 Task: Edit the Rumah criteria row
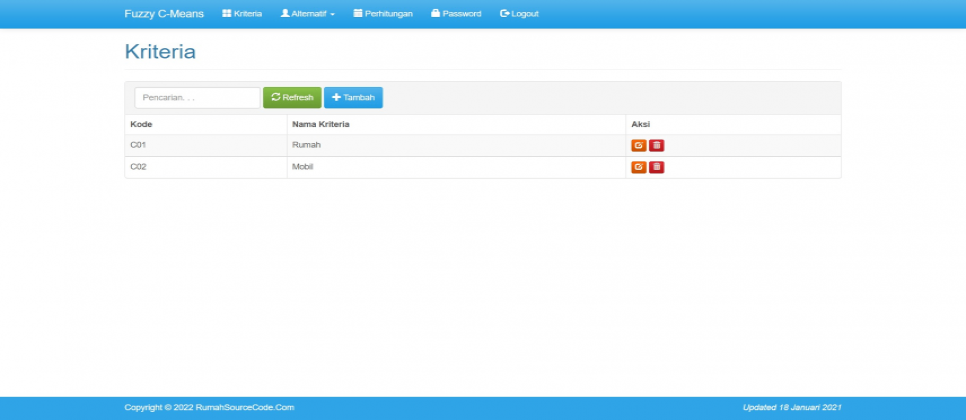638,145
